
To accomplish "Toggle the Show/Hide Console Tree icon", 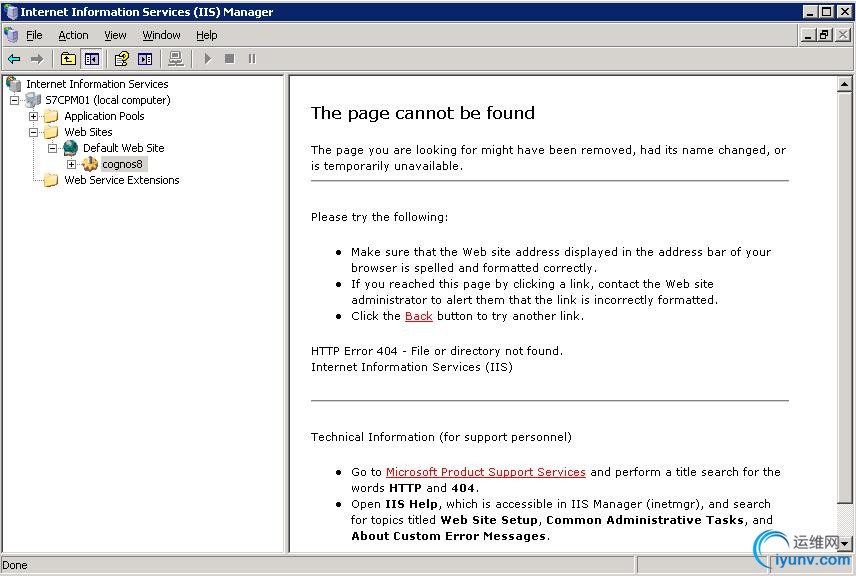I will 92,58.
